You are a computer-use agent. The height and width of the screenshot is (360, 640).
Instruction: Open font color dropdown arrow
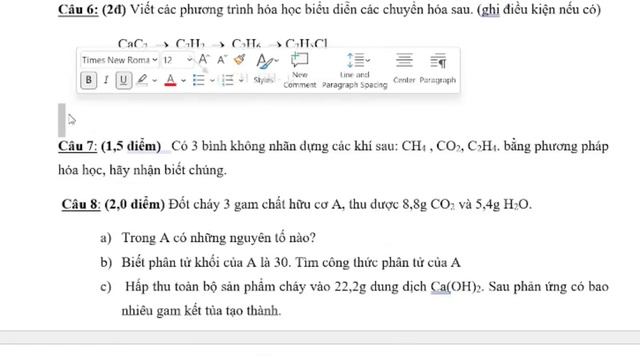coord(184,80)
